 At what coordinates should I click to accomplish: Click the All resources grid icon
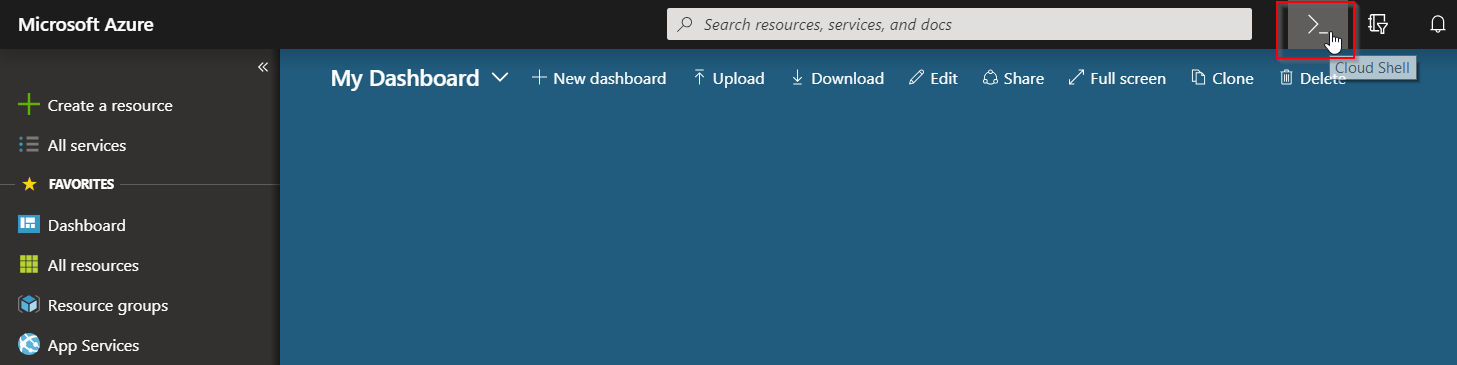[29, 265]
